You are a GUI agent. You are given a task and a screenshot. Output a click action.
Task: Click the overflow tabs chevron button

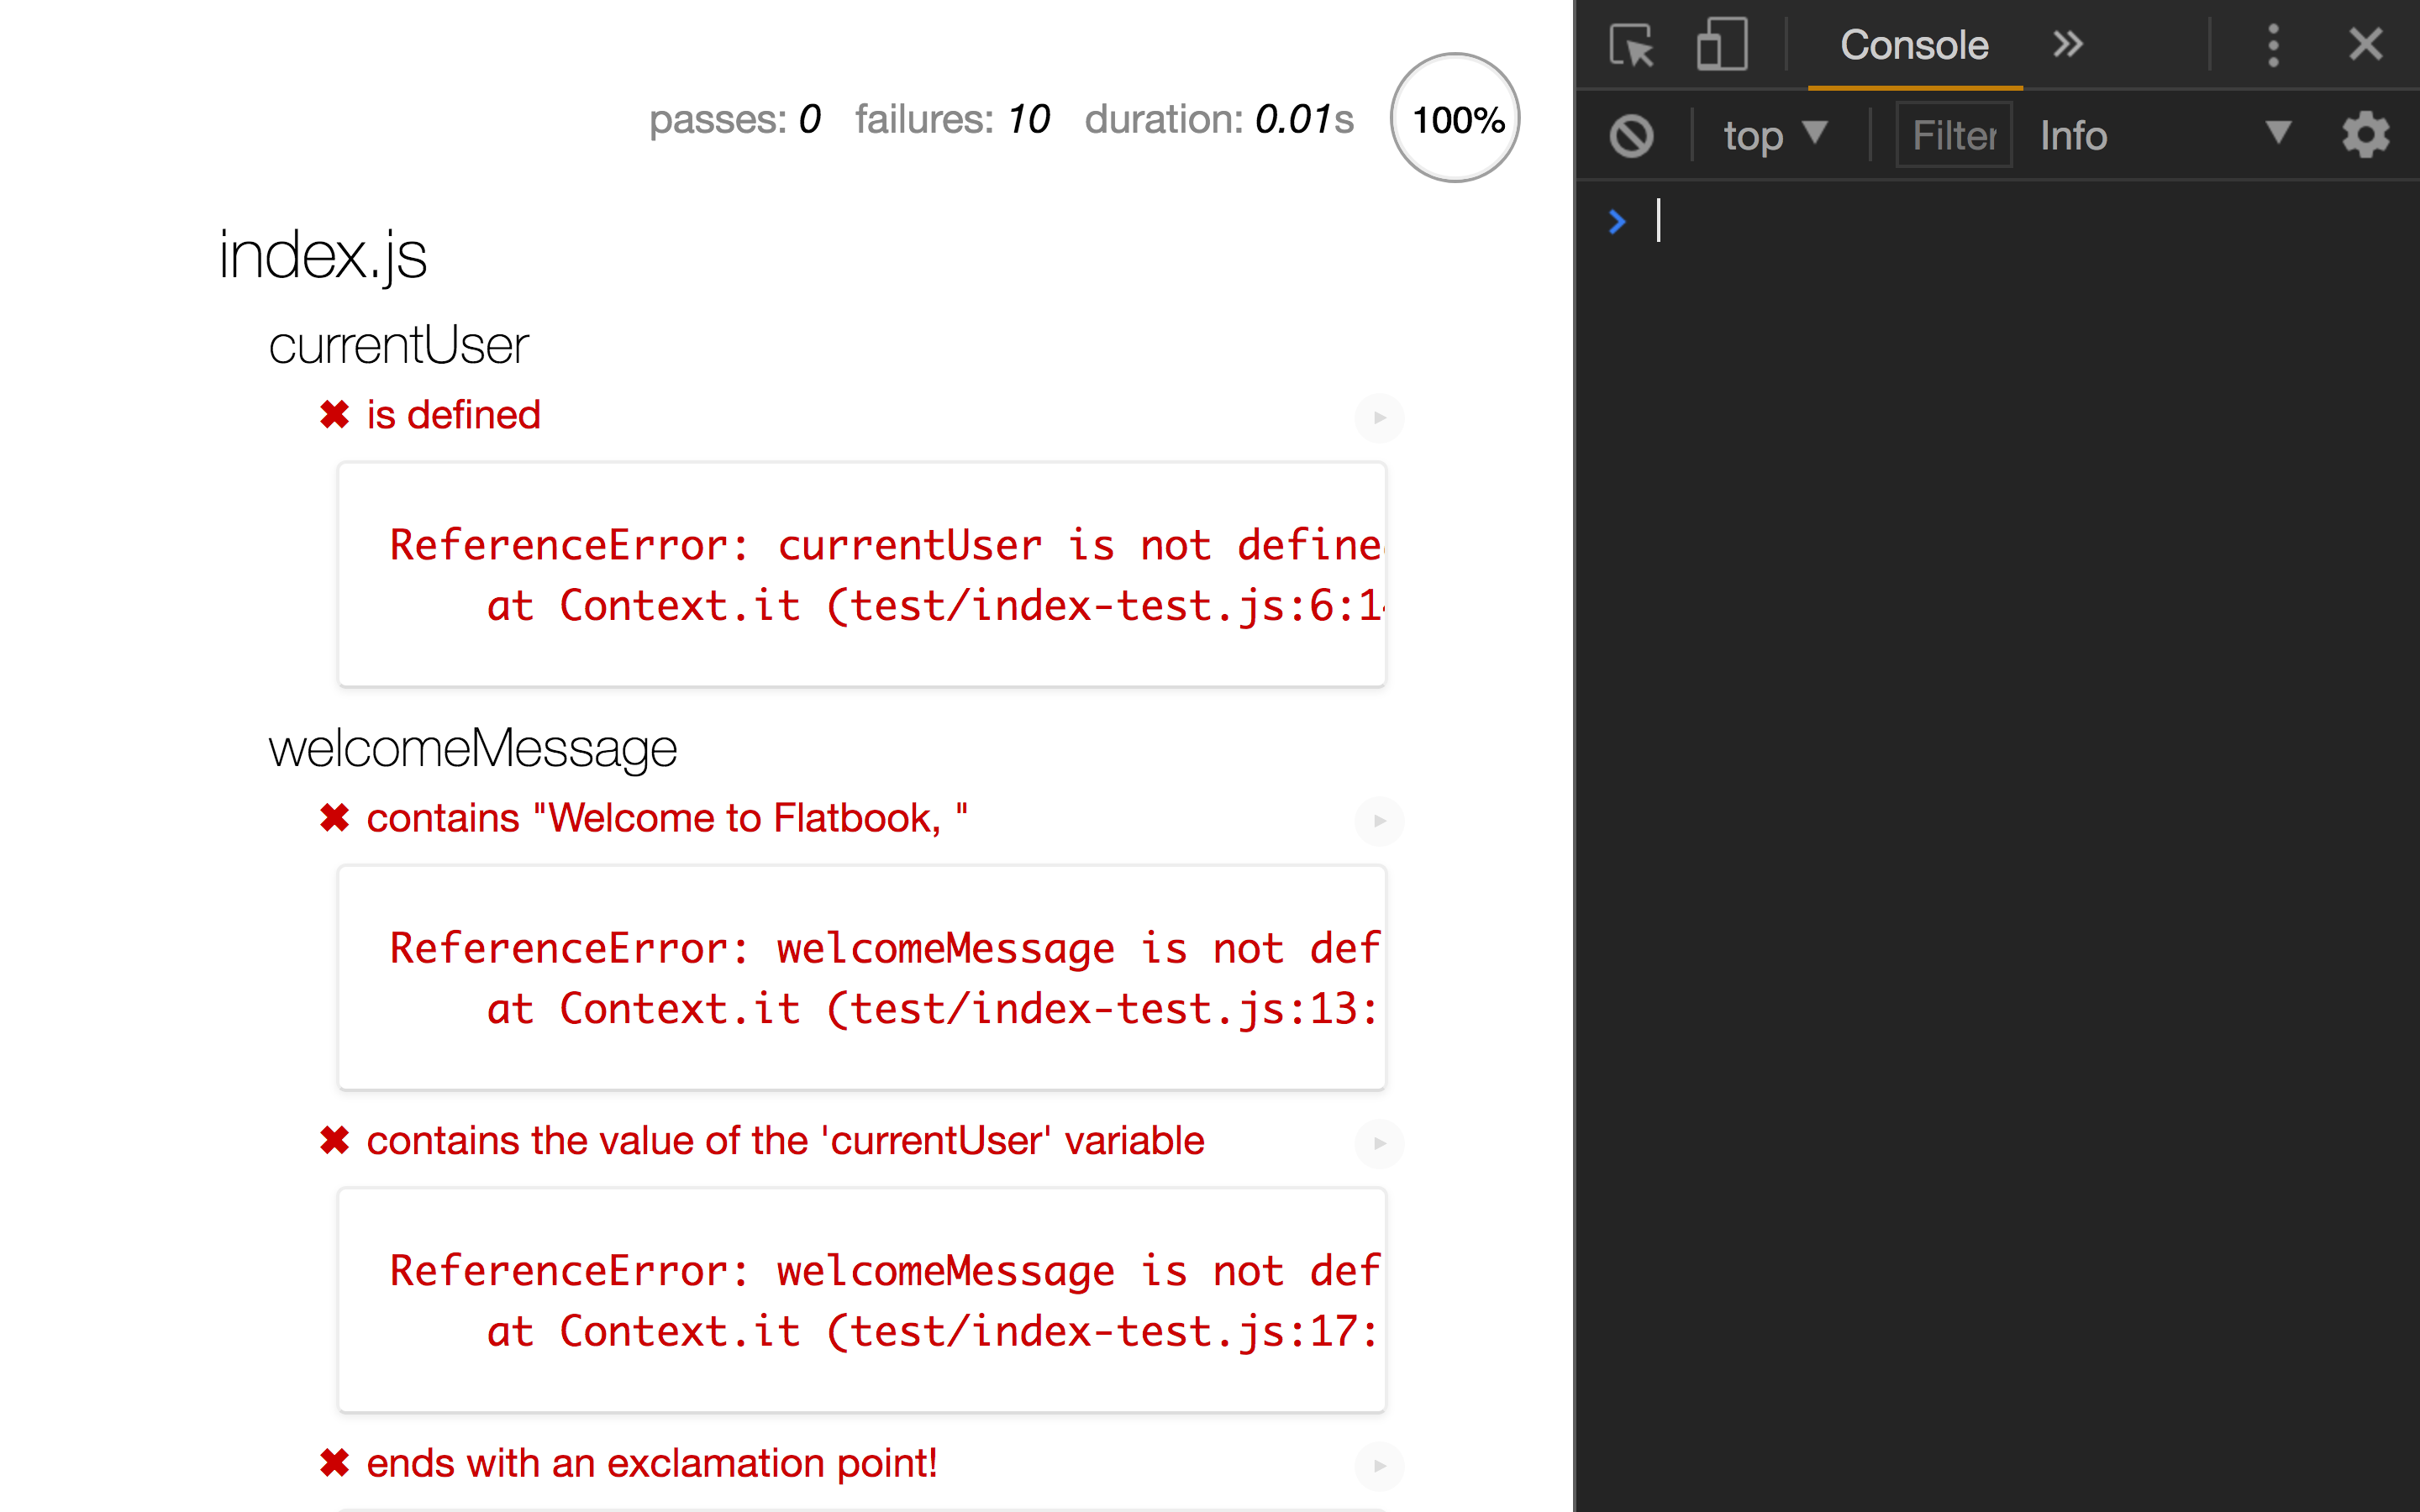click(2063, 44)
